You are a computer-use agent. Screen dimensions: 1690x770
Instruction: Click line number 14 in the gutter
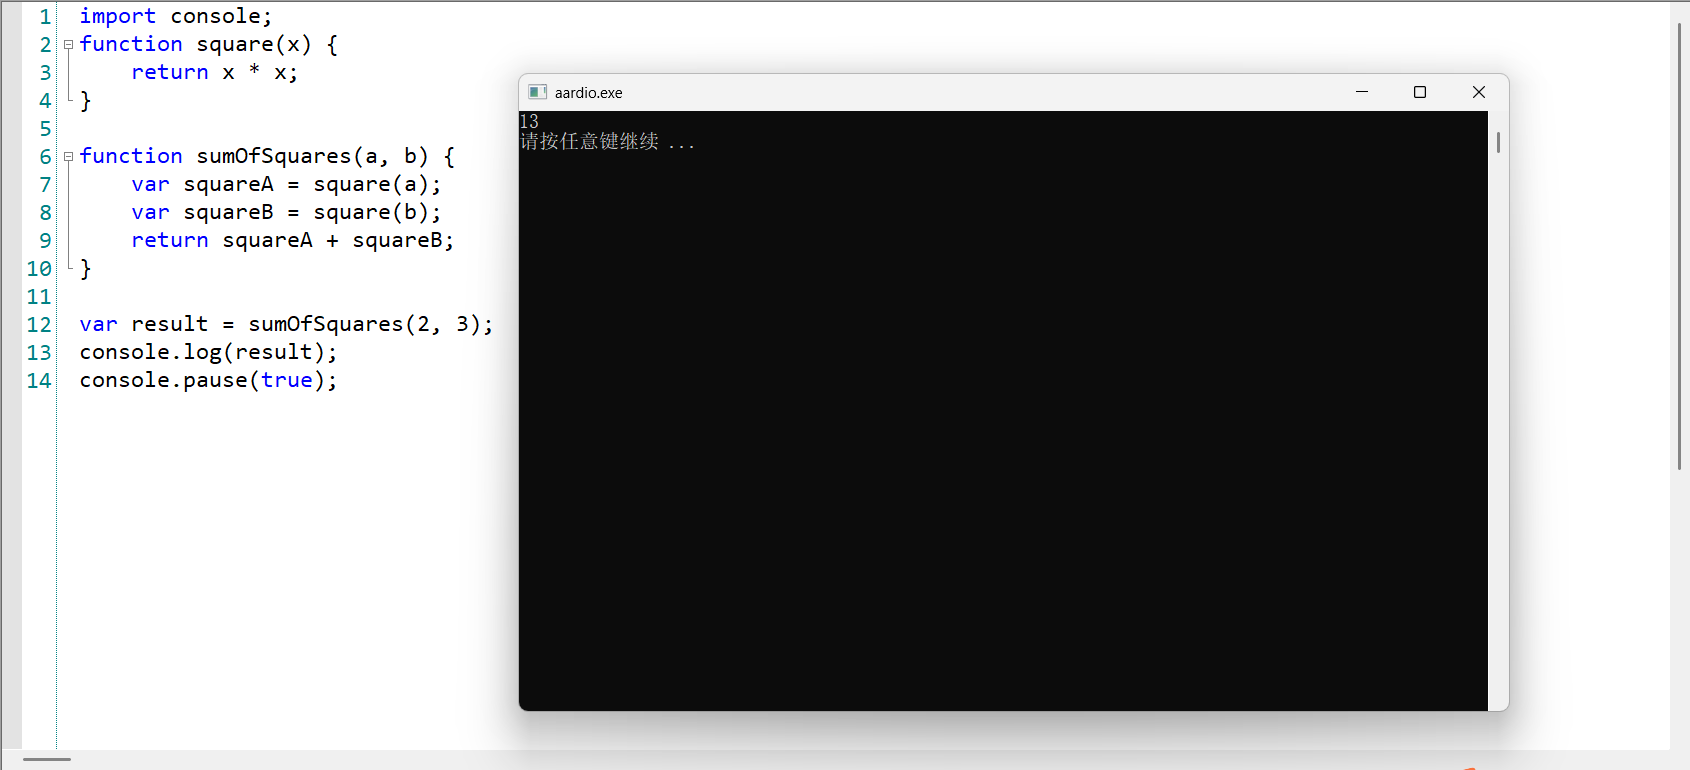[x=39, y=381]
